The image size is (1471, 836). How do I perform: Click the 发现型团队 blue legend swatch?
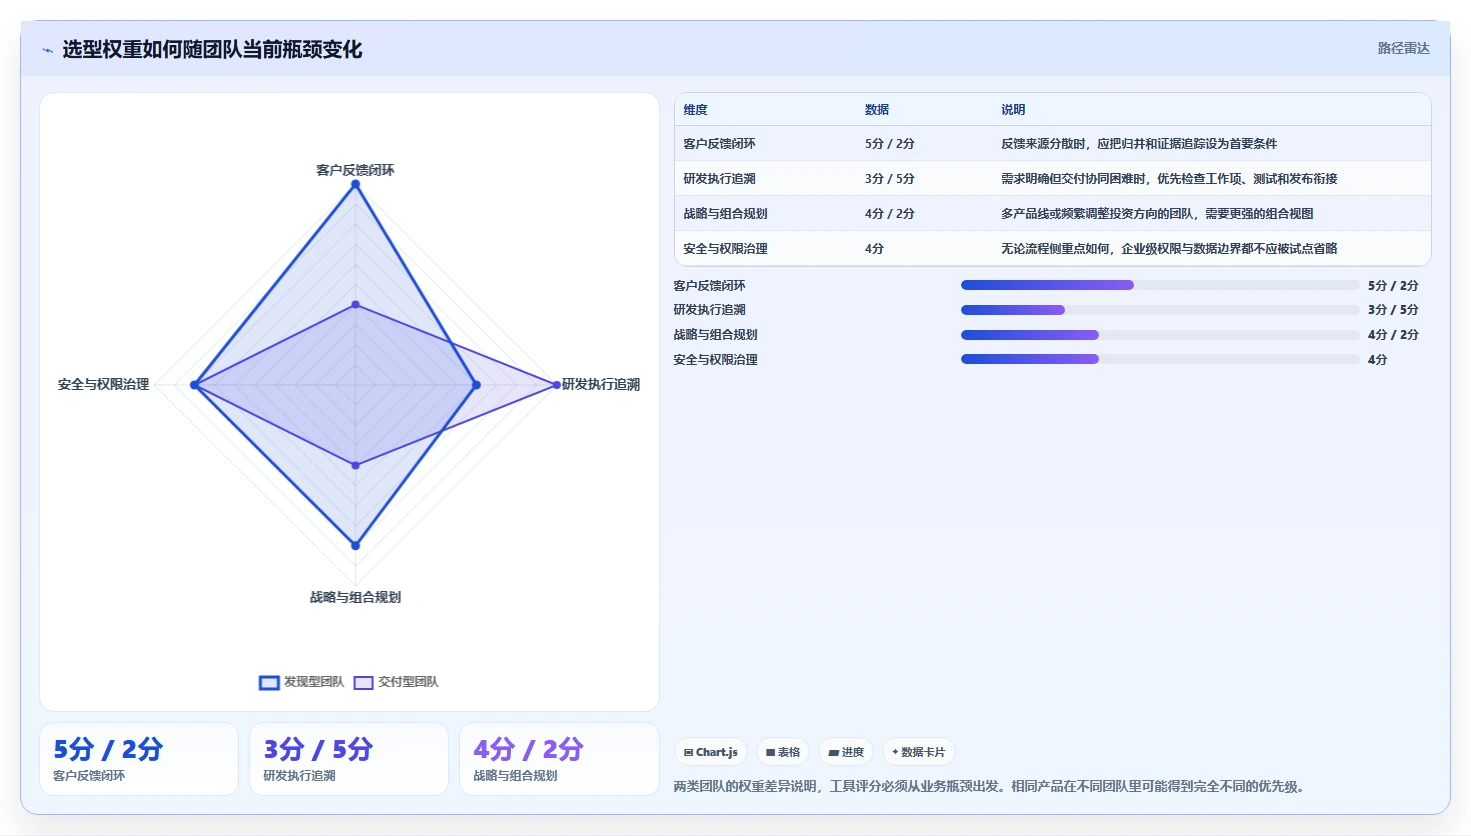(269, 683)
